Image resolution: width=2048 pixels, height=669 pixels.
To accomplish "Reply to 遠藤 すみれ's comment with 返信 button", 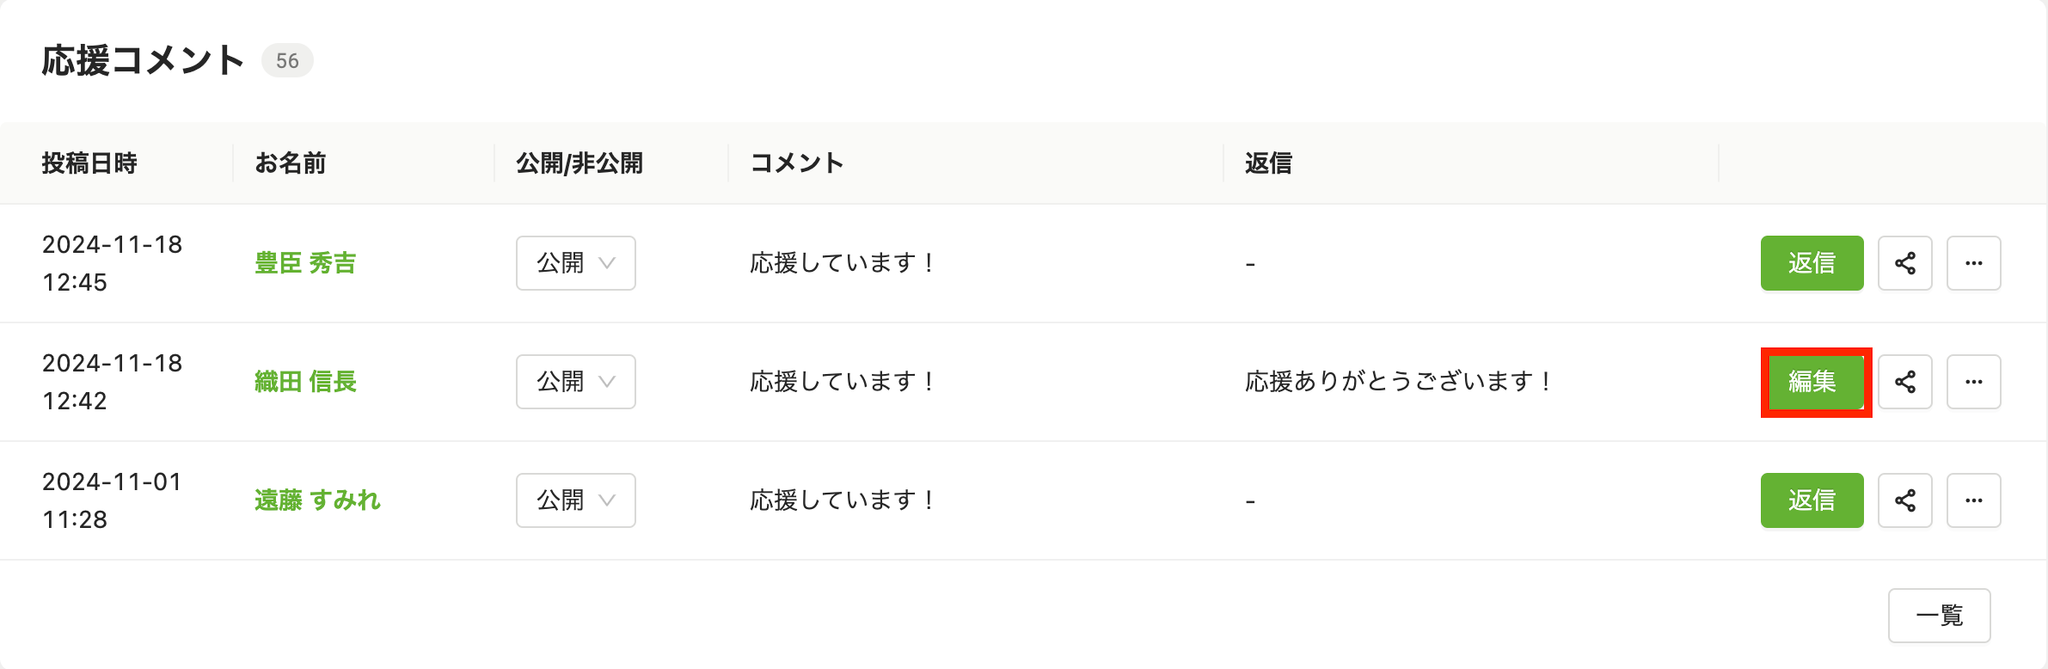I will [x=1812, y=500].
